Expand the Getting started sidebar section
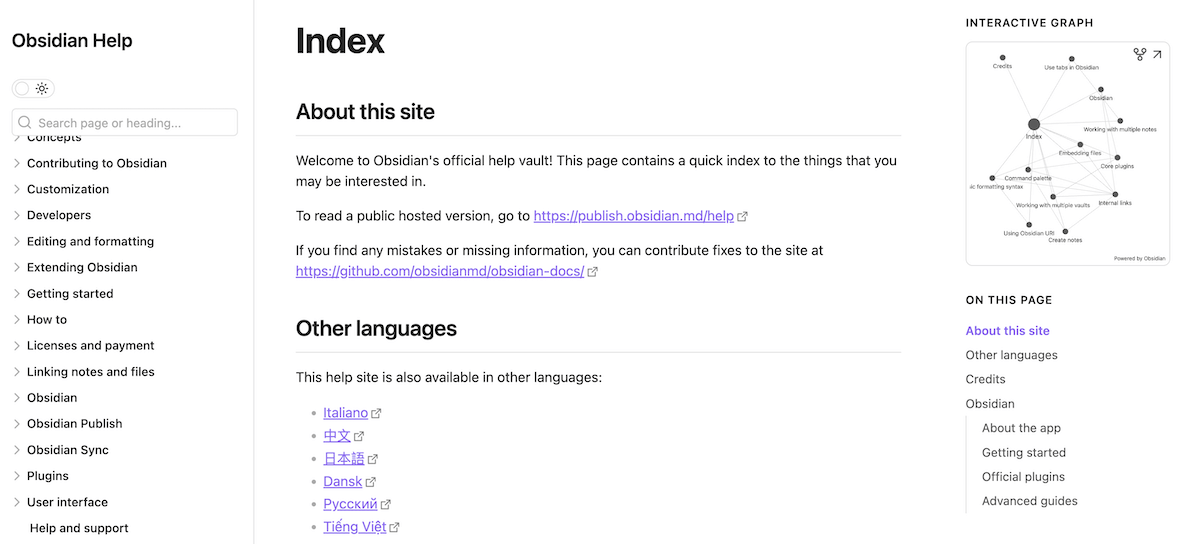 (x=17, y=294)
